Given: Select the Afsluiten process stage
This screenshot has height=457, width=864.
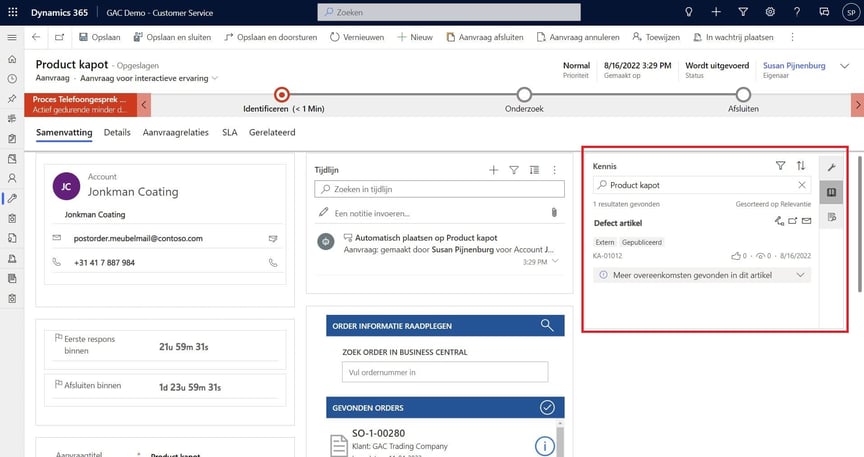Looking at the screenshot, I should [743, 95].
